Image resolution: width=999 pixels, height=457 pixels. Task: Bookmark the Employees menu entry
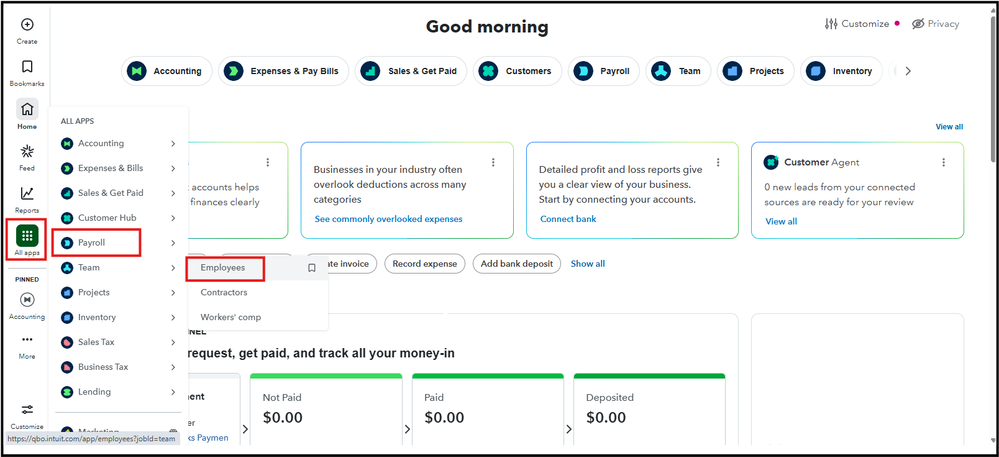coord(312,268)
